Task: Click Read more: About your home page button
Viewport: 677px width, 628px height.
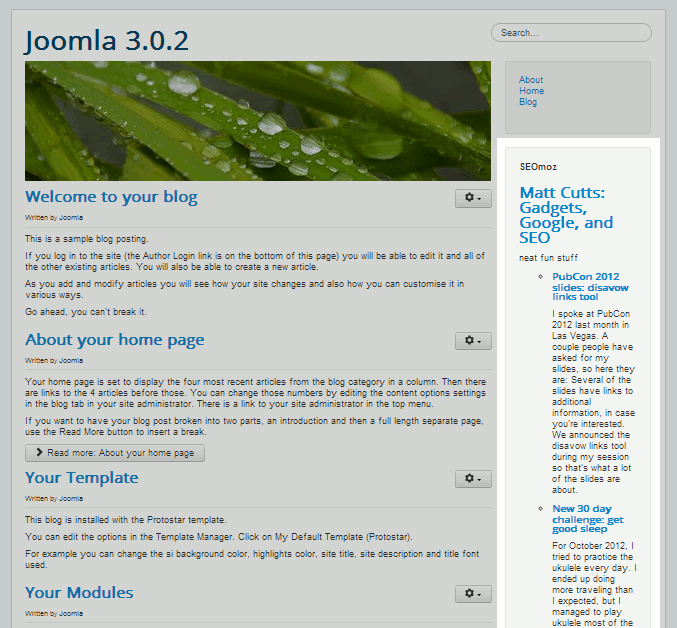Action: [115, 453]
